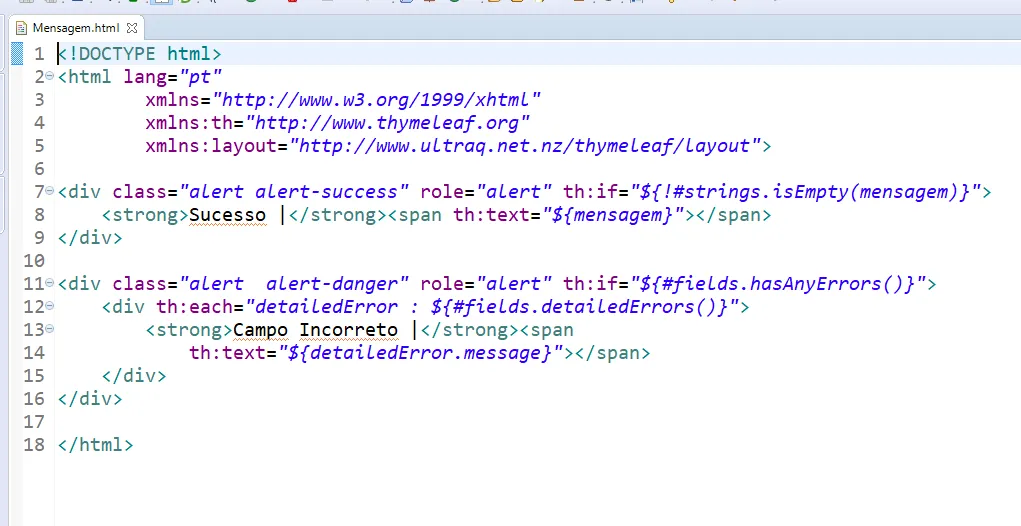Screen dimensions: 1021x526
Task: Collapse the html element fold on line 2
Action: (49, 76)
